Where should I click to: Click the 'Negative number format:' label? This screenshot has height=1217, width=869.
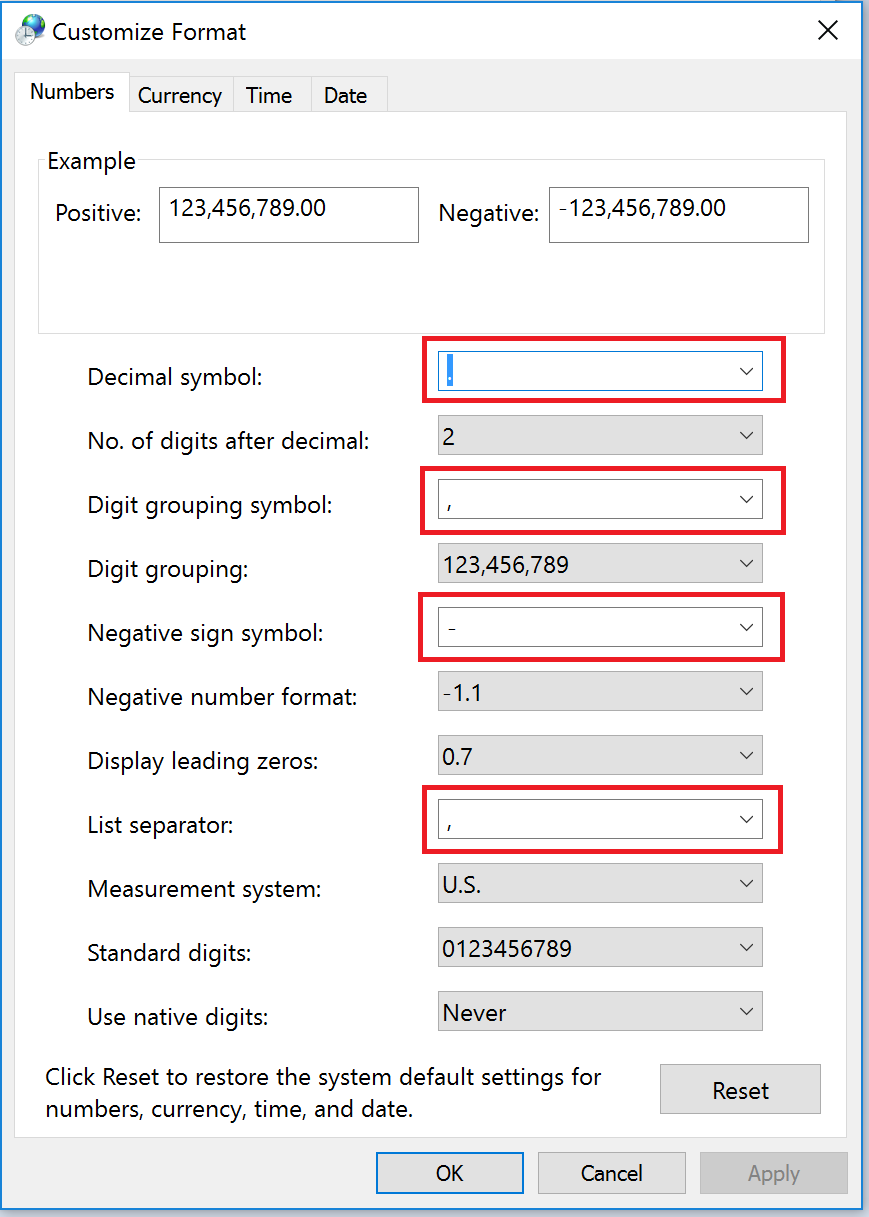coord(223,697)
